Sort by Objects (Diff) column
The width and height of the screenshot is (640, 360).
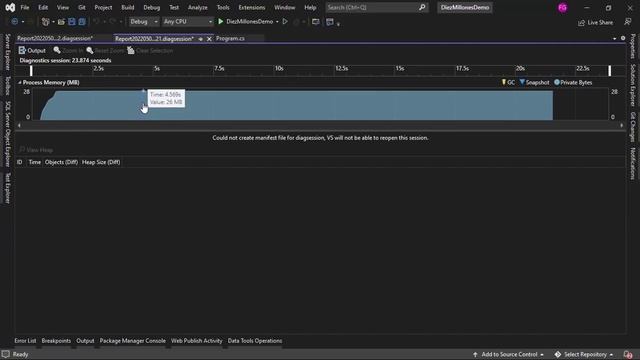pos(61,162)
